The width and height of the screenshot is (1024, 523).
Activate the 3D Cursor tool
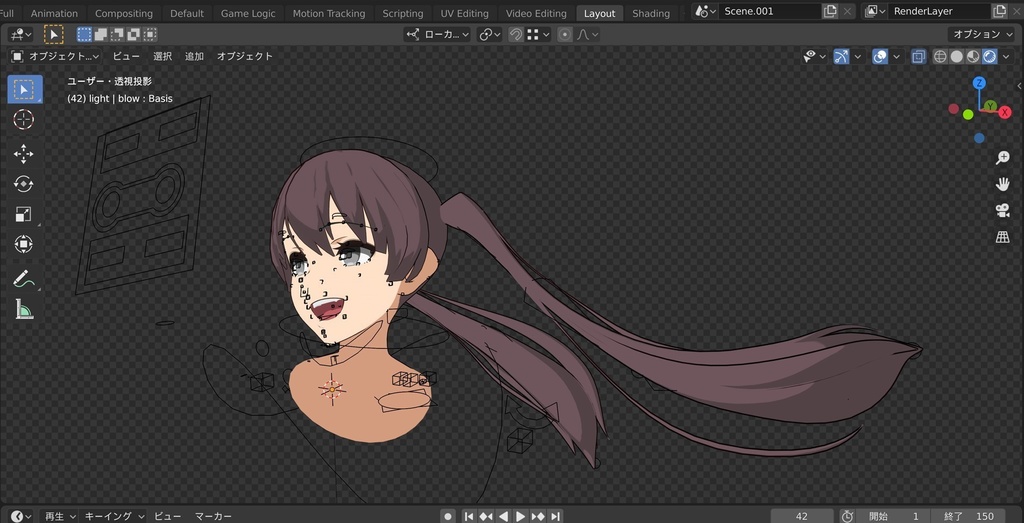(24, 119)
